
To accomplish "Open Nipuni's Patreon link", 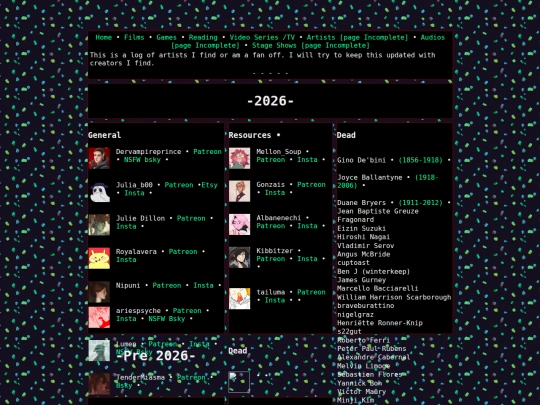I will [x=167, y=285].
